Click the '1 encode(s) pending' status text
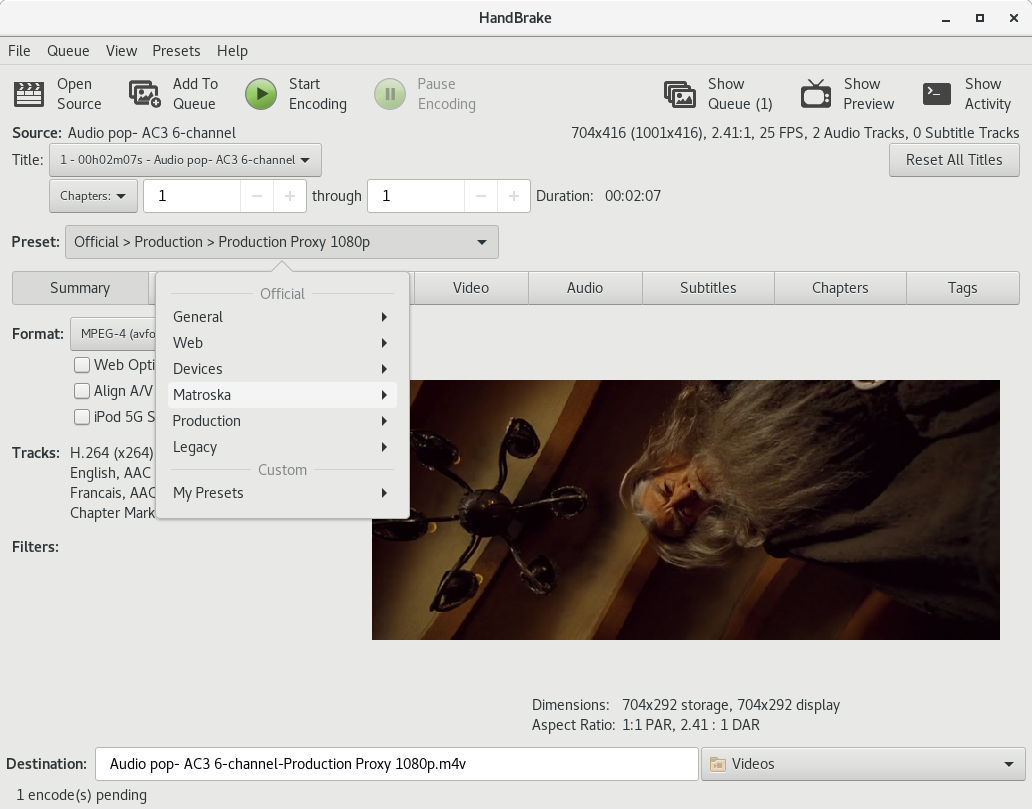The width and height of the screenshot is (1032, 809). 82,795
